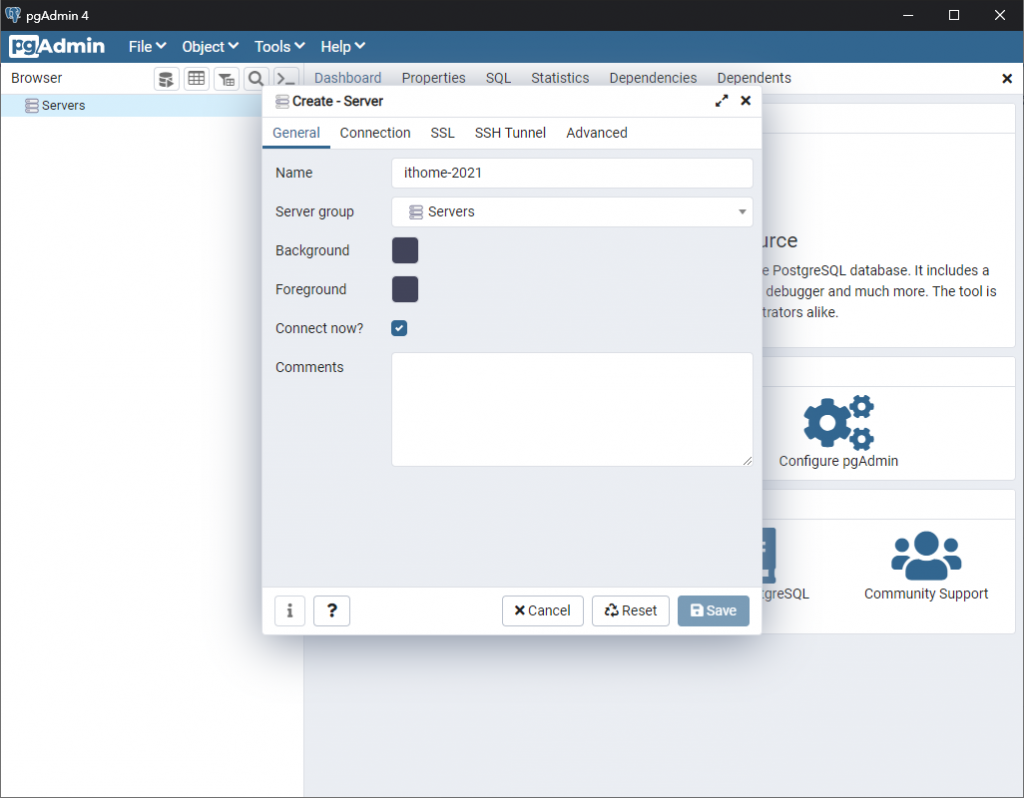Open the Search Objects magnifier icon
Image resolution: width=1024 pixels, height=798 pixels.
[x=256, y=79]
